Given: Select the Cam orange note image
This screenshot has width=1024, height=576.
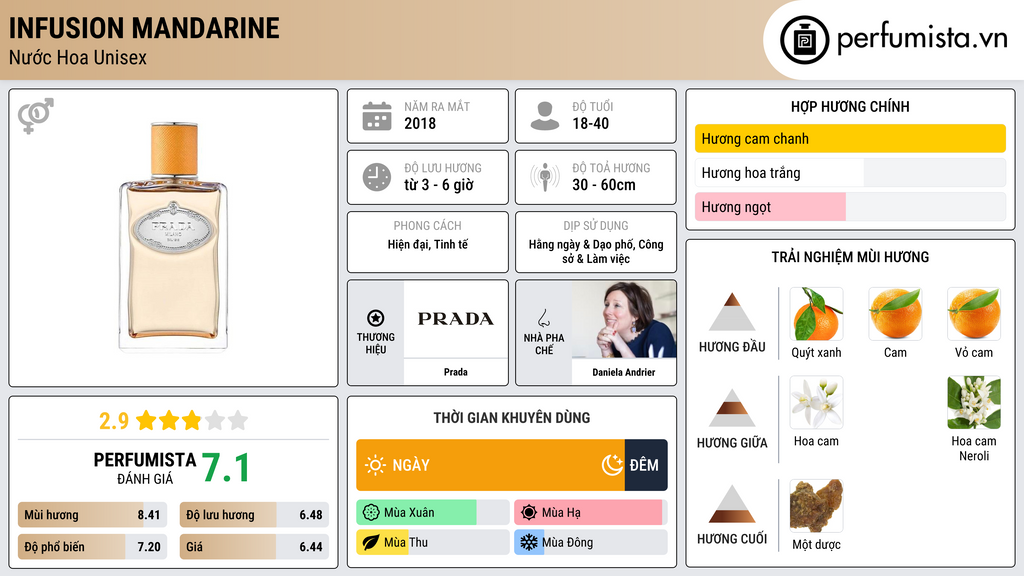Looking at the screenshot, I should click(x=895, y=314).
